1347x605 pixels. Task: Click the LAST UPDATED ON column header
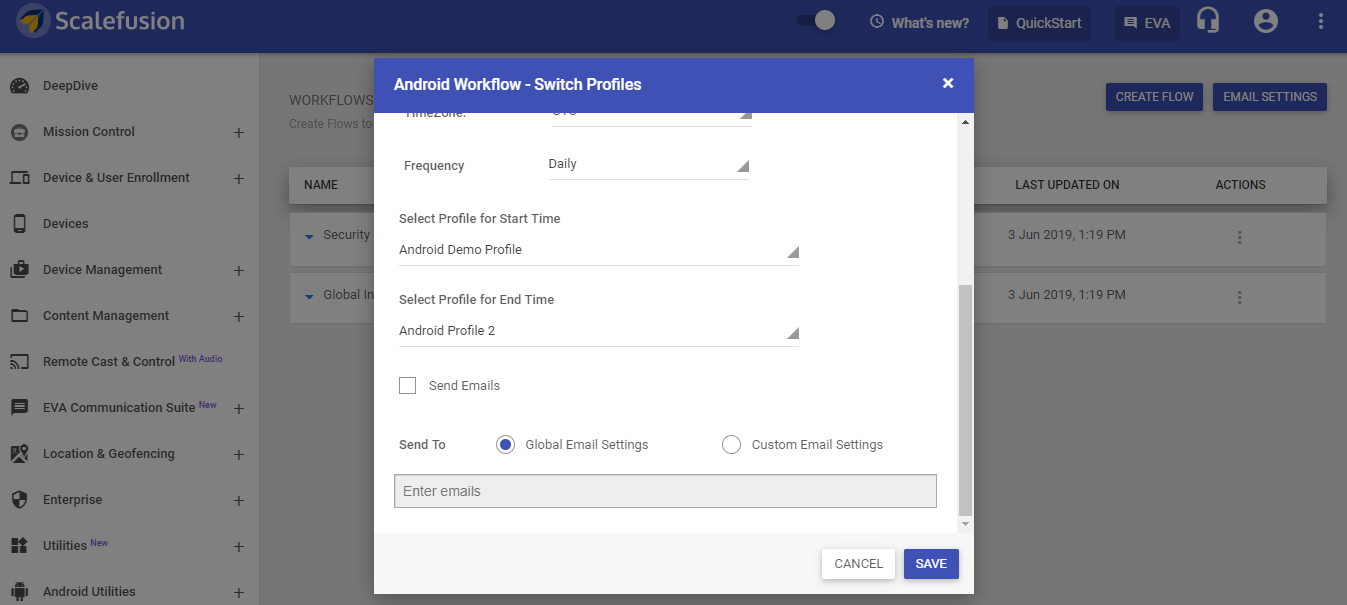(1067, 185)
